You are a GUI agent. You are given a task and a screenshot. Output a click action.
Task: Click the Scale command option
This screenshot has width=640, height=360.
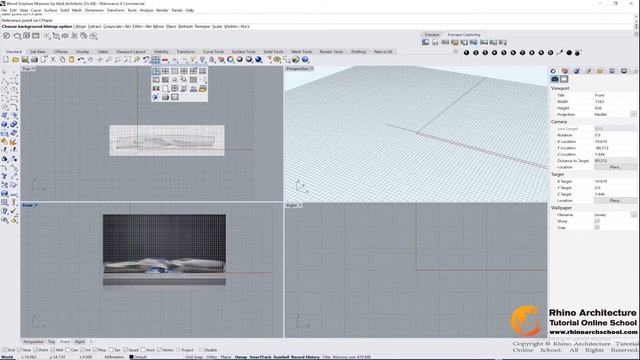point(217,27)
